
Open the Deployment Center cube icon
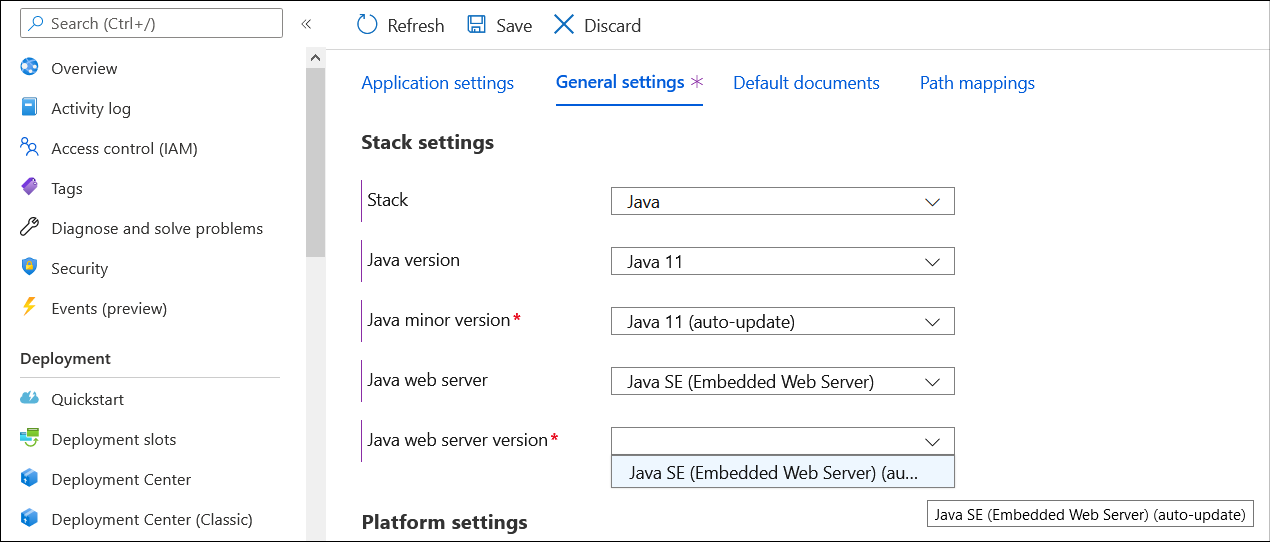[x=29, y=479]
